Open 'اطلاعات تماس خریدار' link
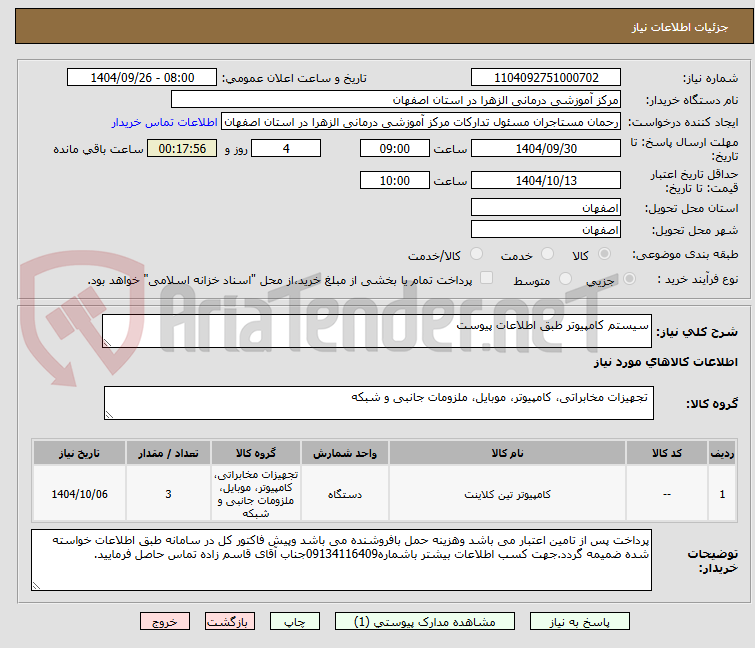Image resolution: width=755 pixels, height=648 pixels. click(x=165, y=122)
